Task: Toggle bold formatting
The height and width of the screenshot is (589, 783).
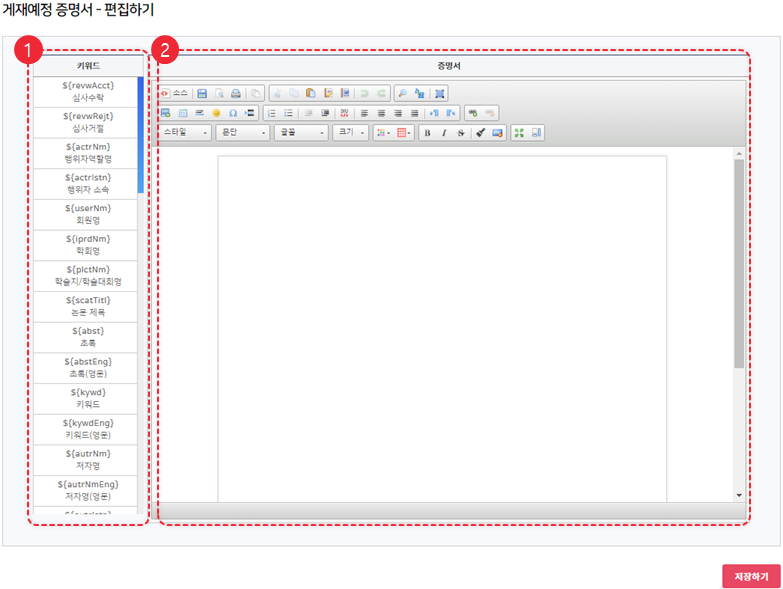Action: [x=427, y=133]
